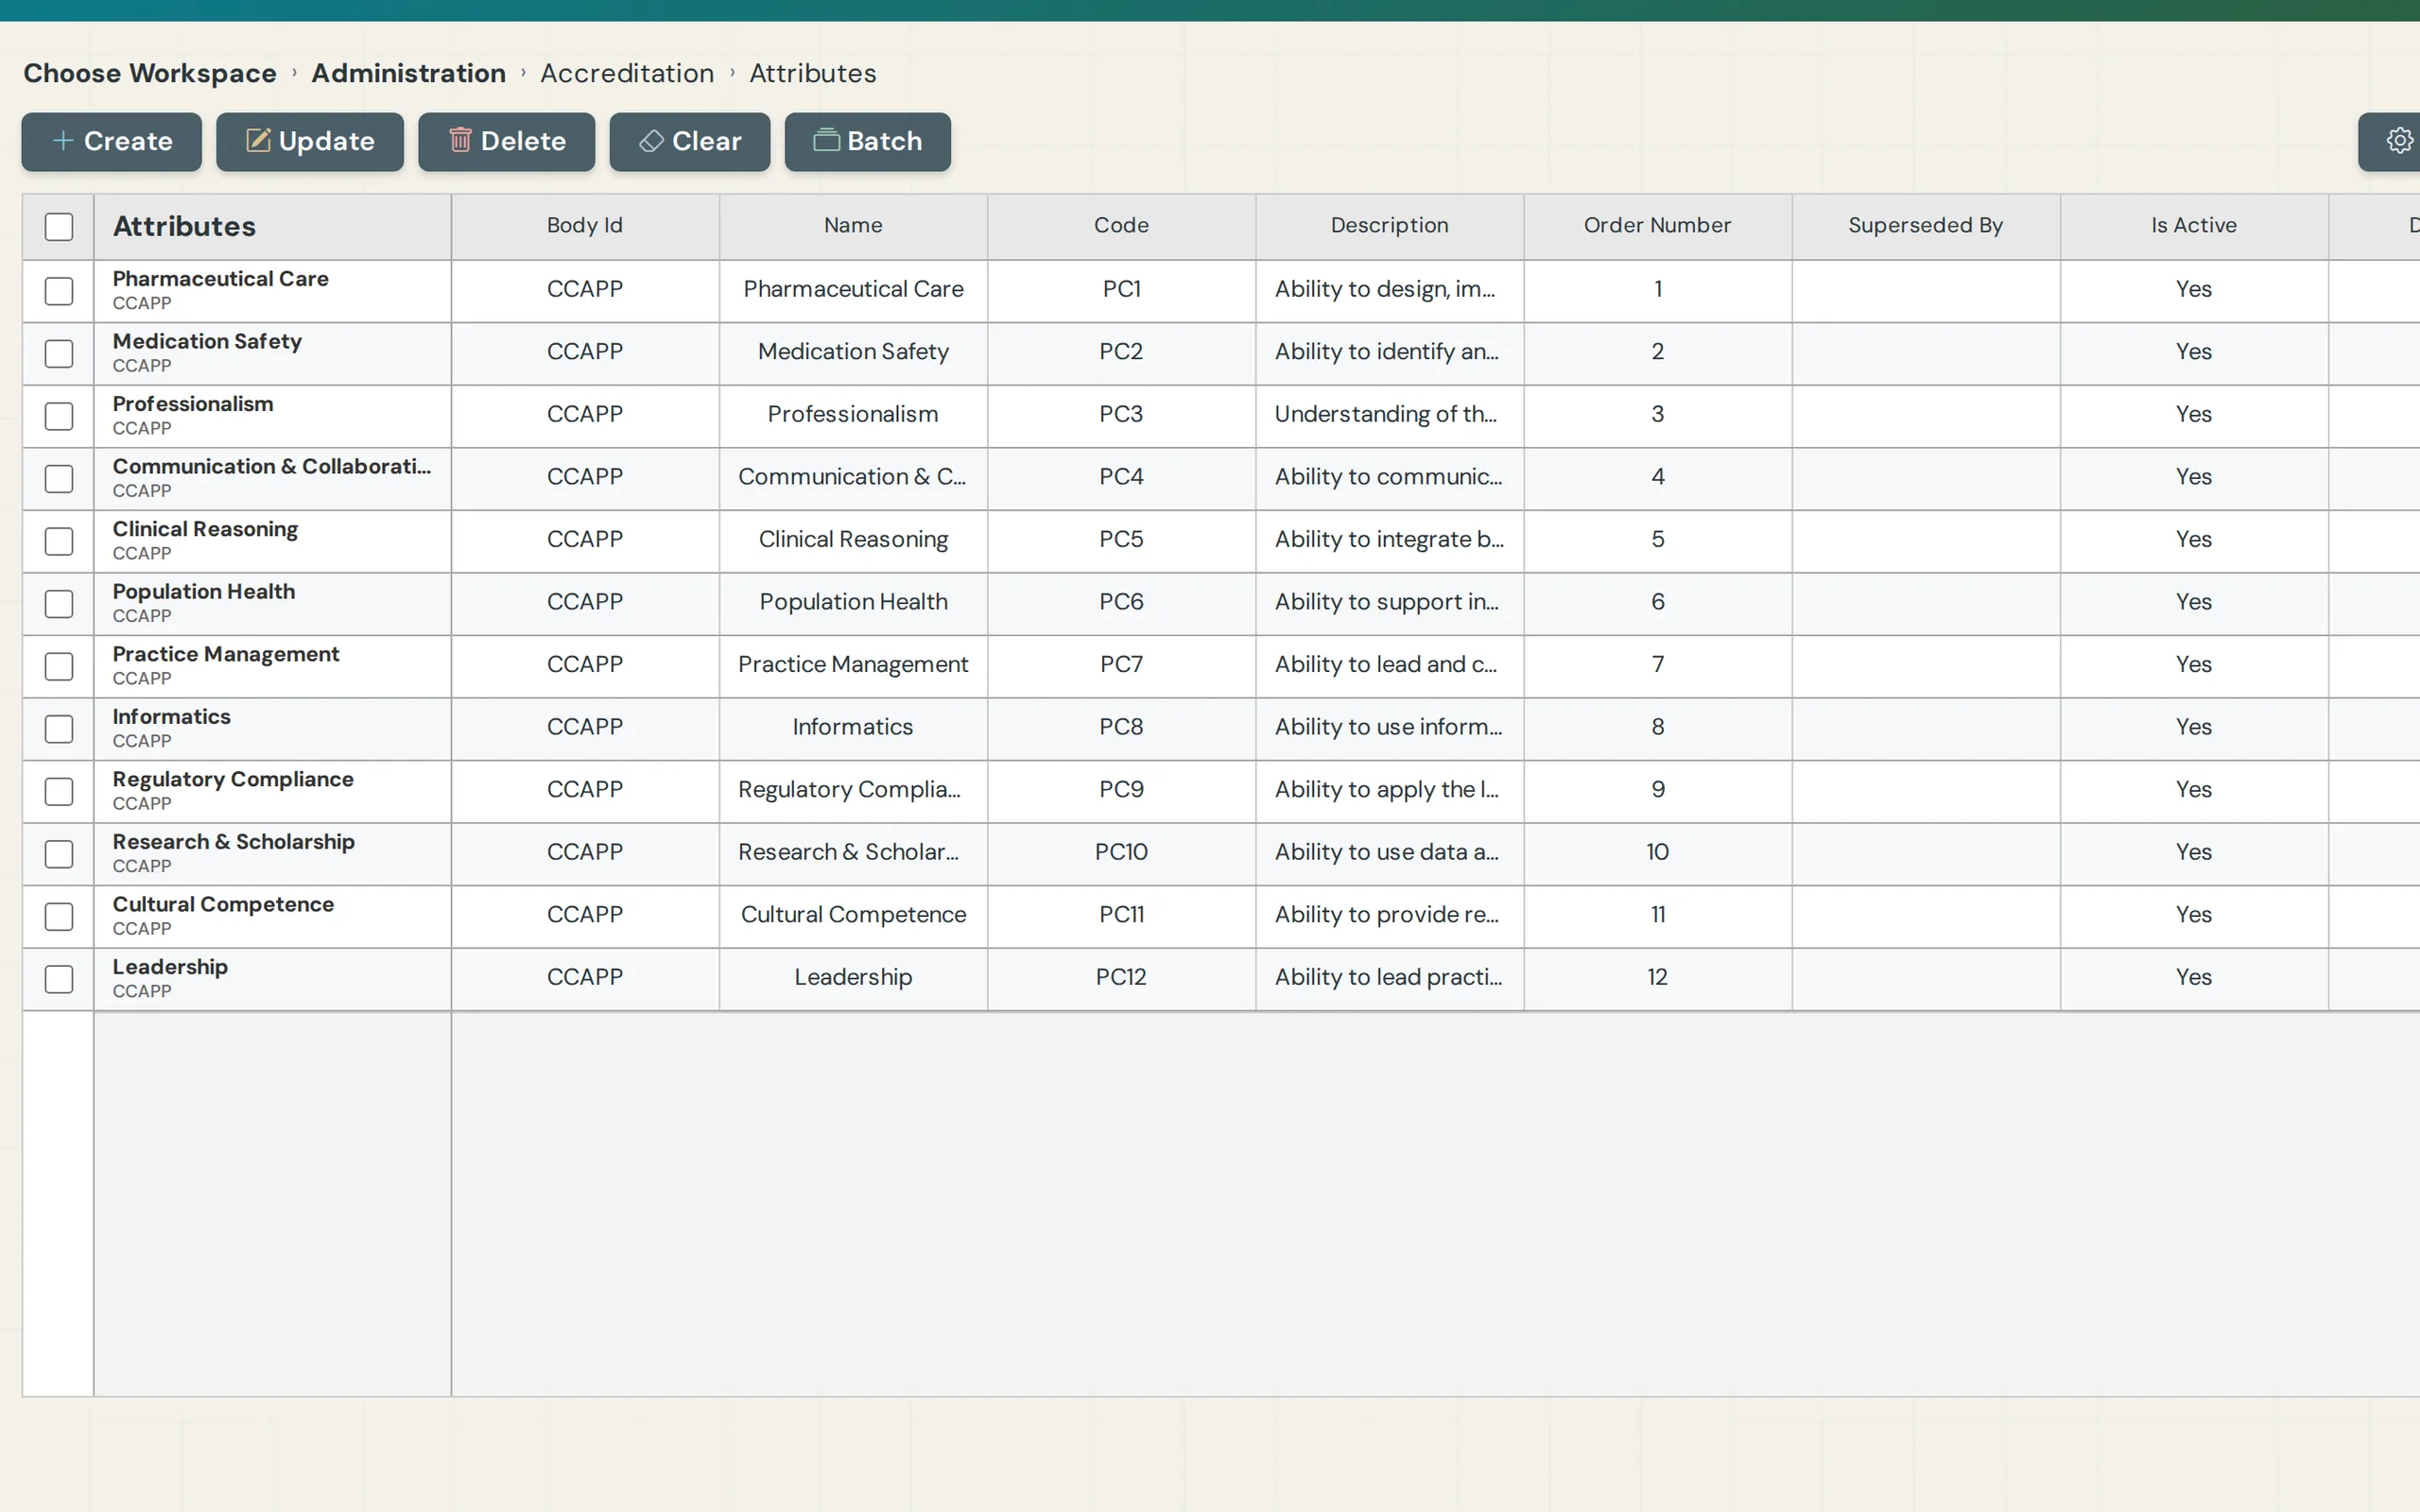Click the Create button
Viewport: 2420px width, 1512px height.
click(112, 141)
